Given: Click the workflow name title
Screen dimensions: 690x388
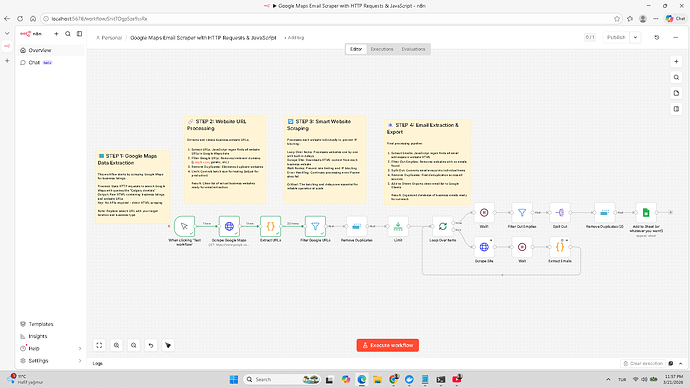Looking at the screenshot, I should [x=203, y=38].
